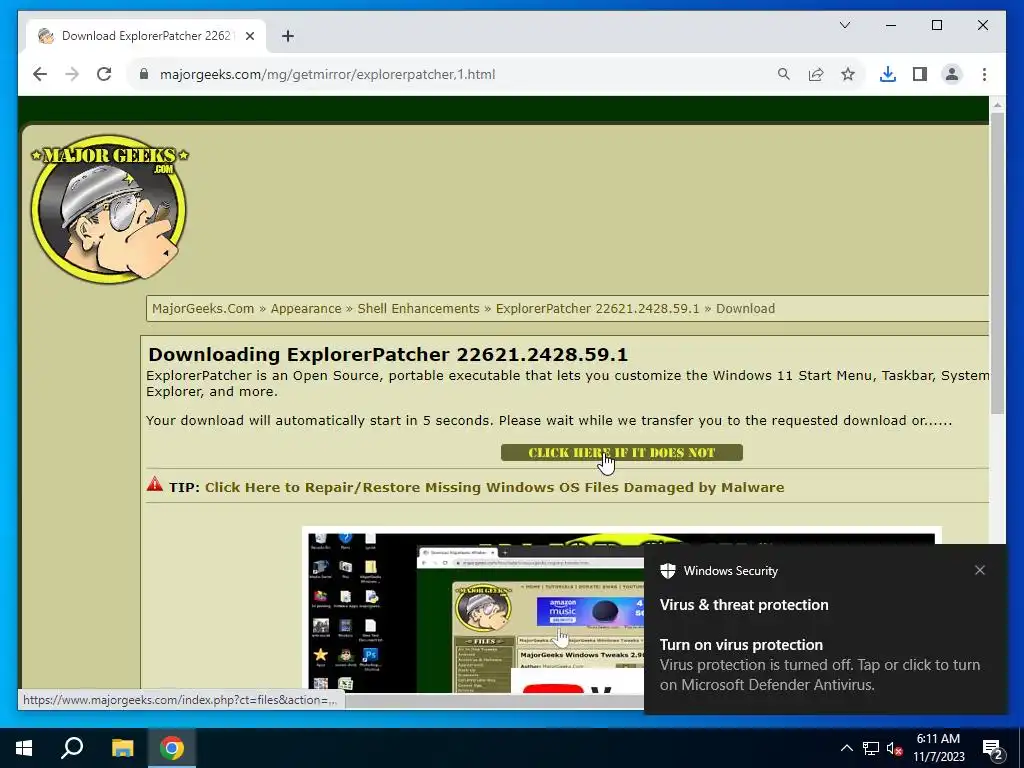The width and height of the screenshot is (1024, 768).
Task: Close the Download ExplorerPatcher tab
Action: pos(249,36)
